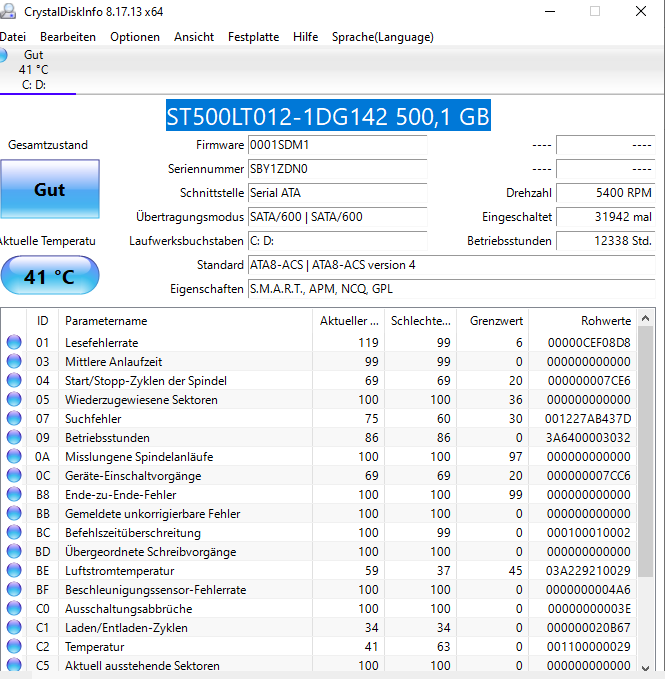Screen dimensions: 665x679
Task: Minimize the CrystalDiskInfo window
Action: point(550,11)
